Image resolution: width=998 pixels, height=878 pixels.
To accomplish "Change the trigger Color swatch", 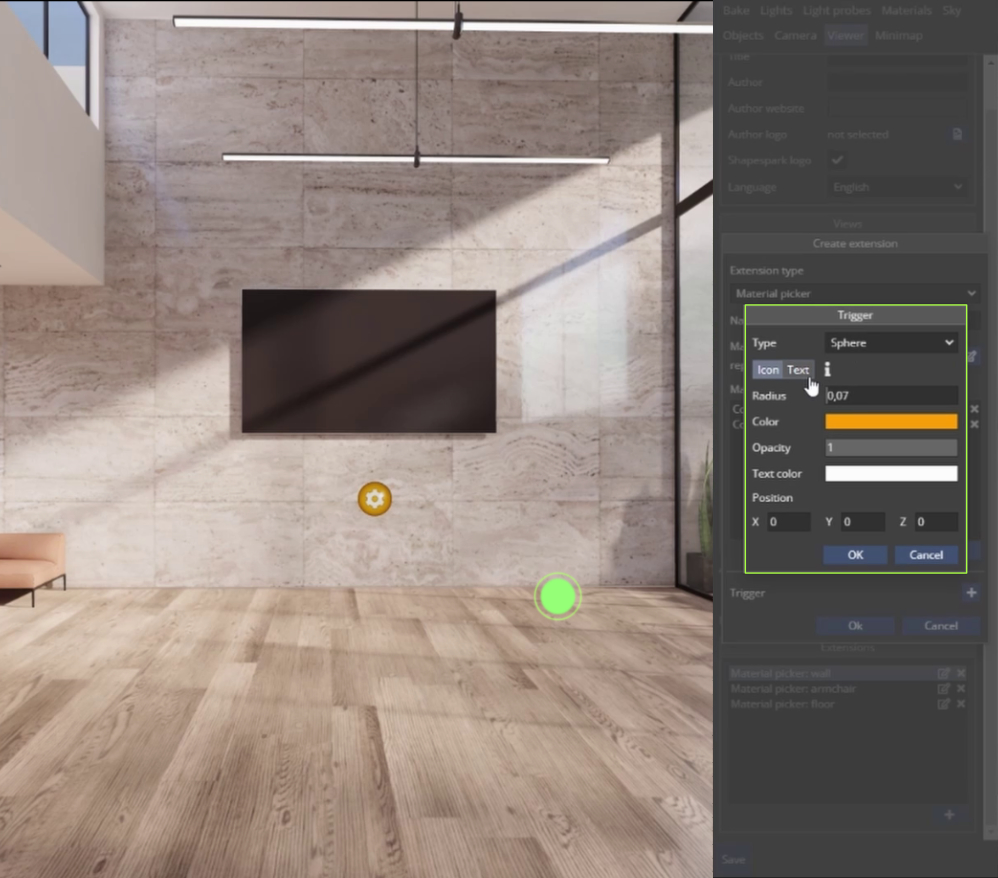I will point(889,421).
